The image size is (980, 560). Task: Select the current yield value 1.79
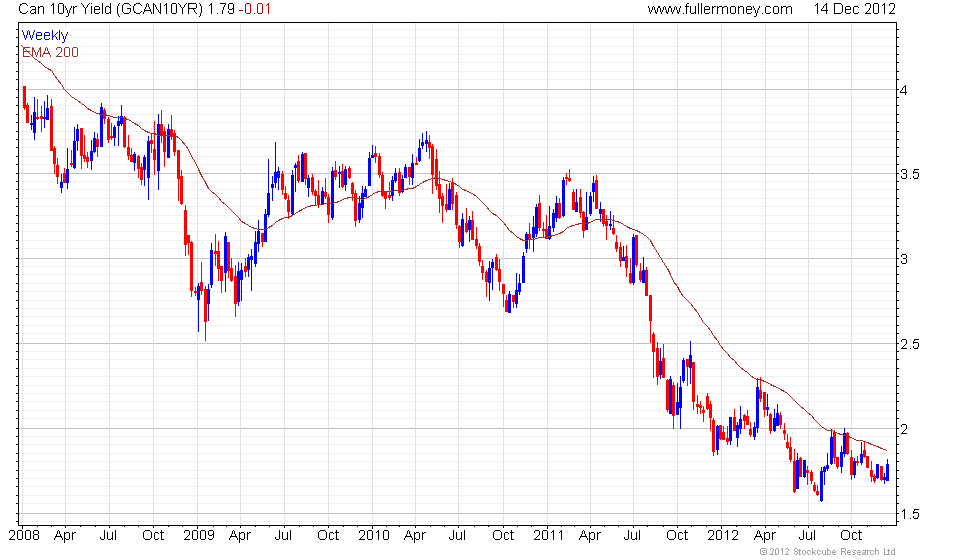pyautogui.click(x=221, y=9)
